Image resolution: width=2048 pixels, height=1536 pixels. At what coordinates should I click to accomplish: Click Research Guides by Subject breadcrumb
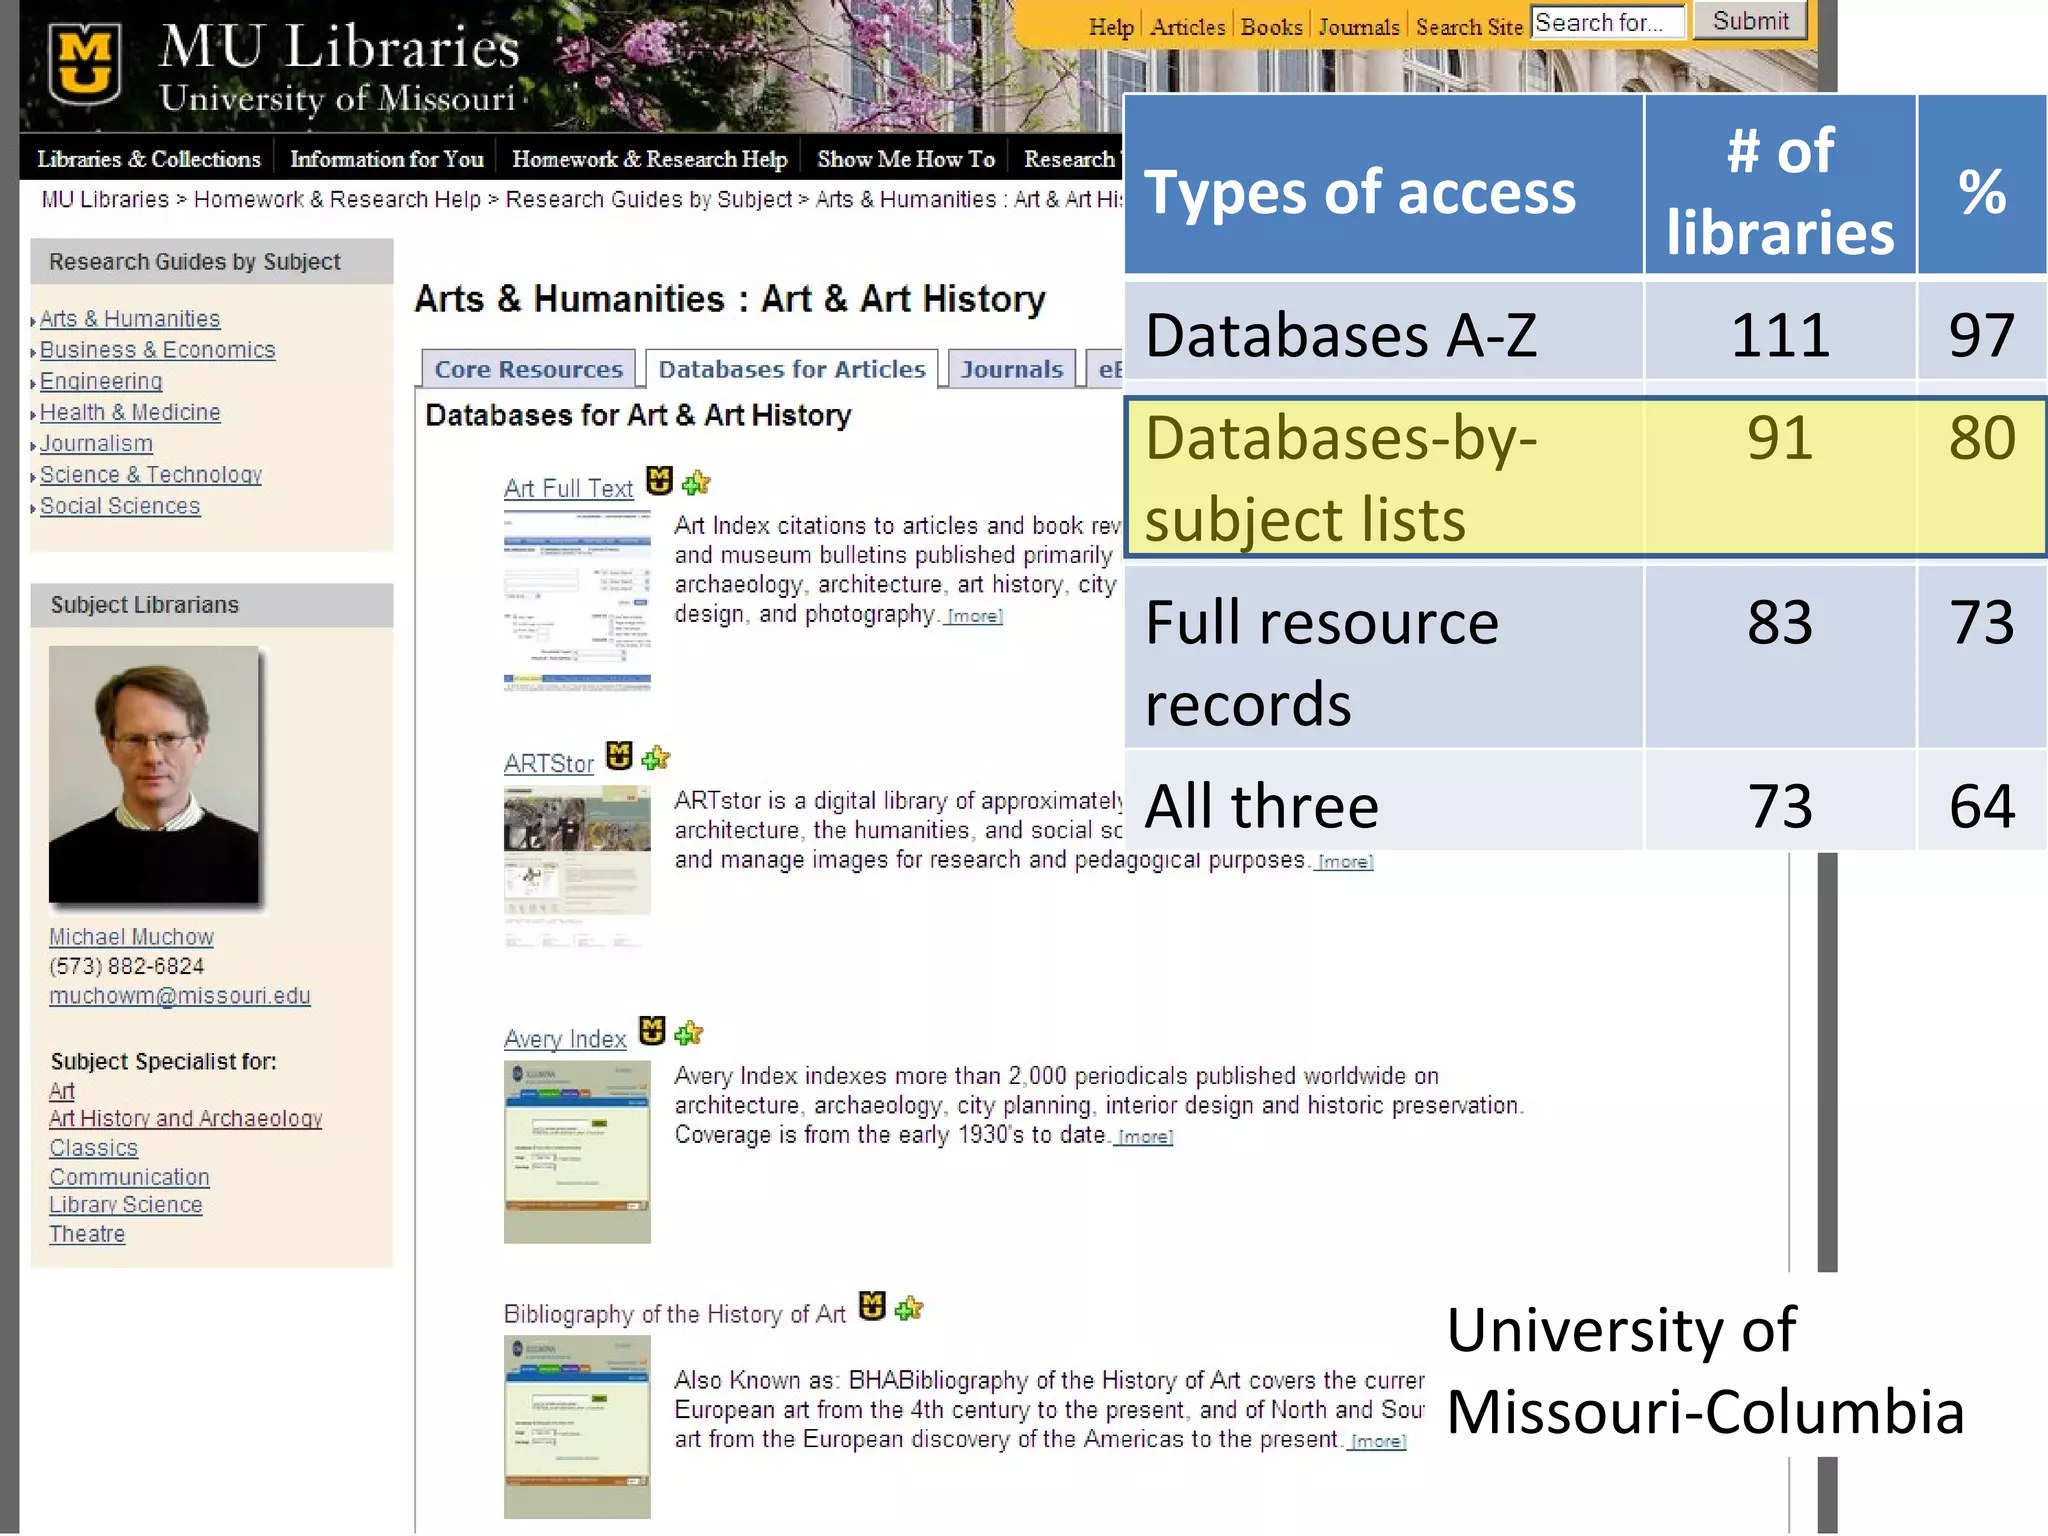(649, 199)
